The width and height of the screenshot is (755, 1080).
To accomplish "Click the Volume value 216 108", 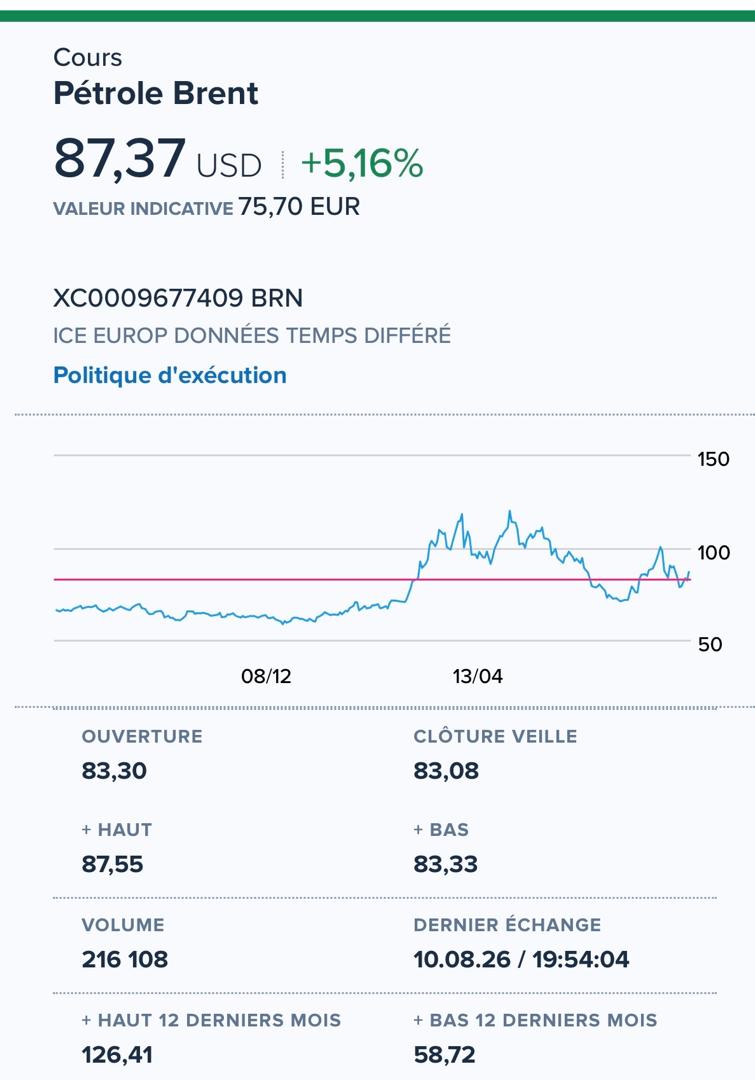I will (125, 959).
